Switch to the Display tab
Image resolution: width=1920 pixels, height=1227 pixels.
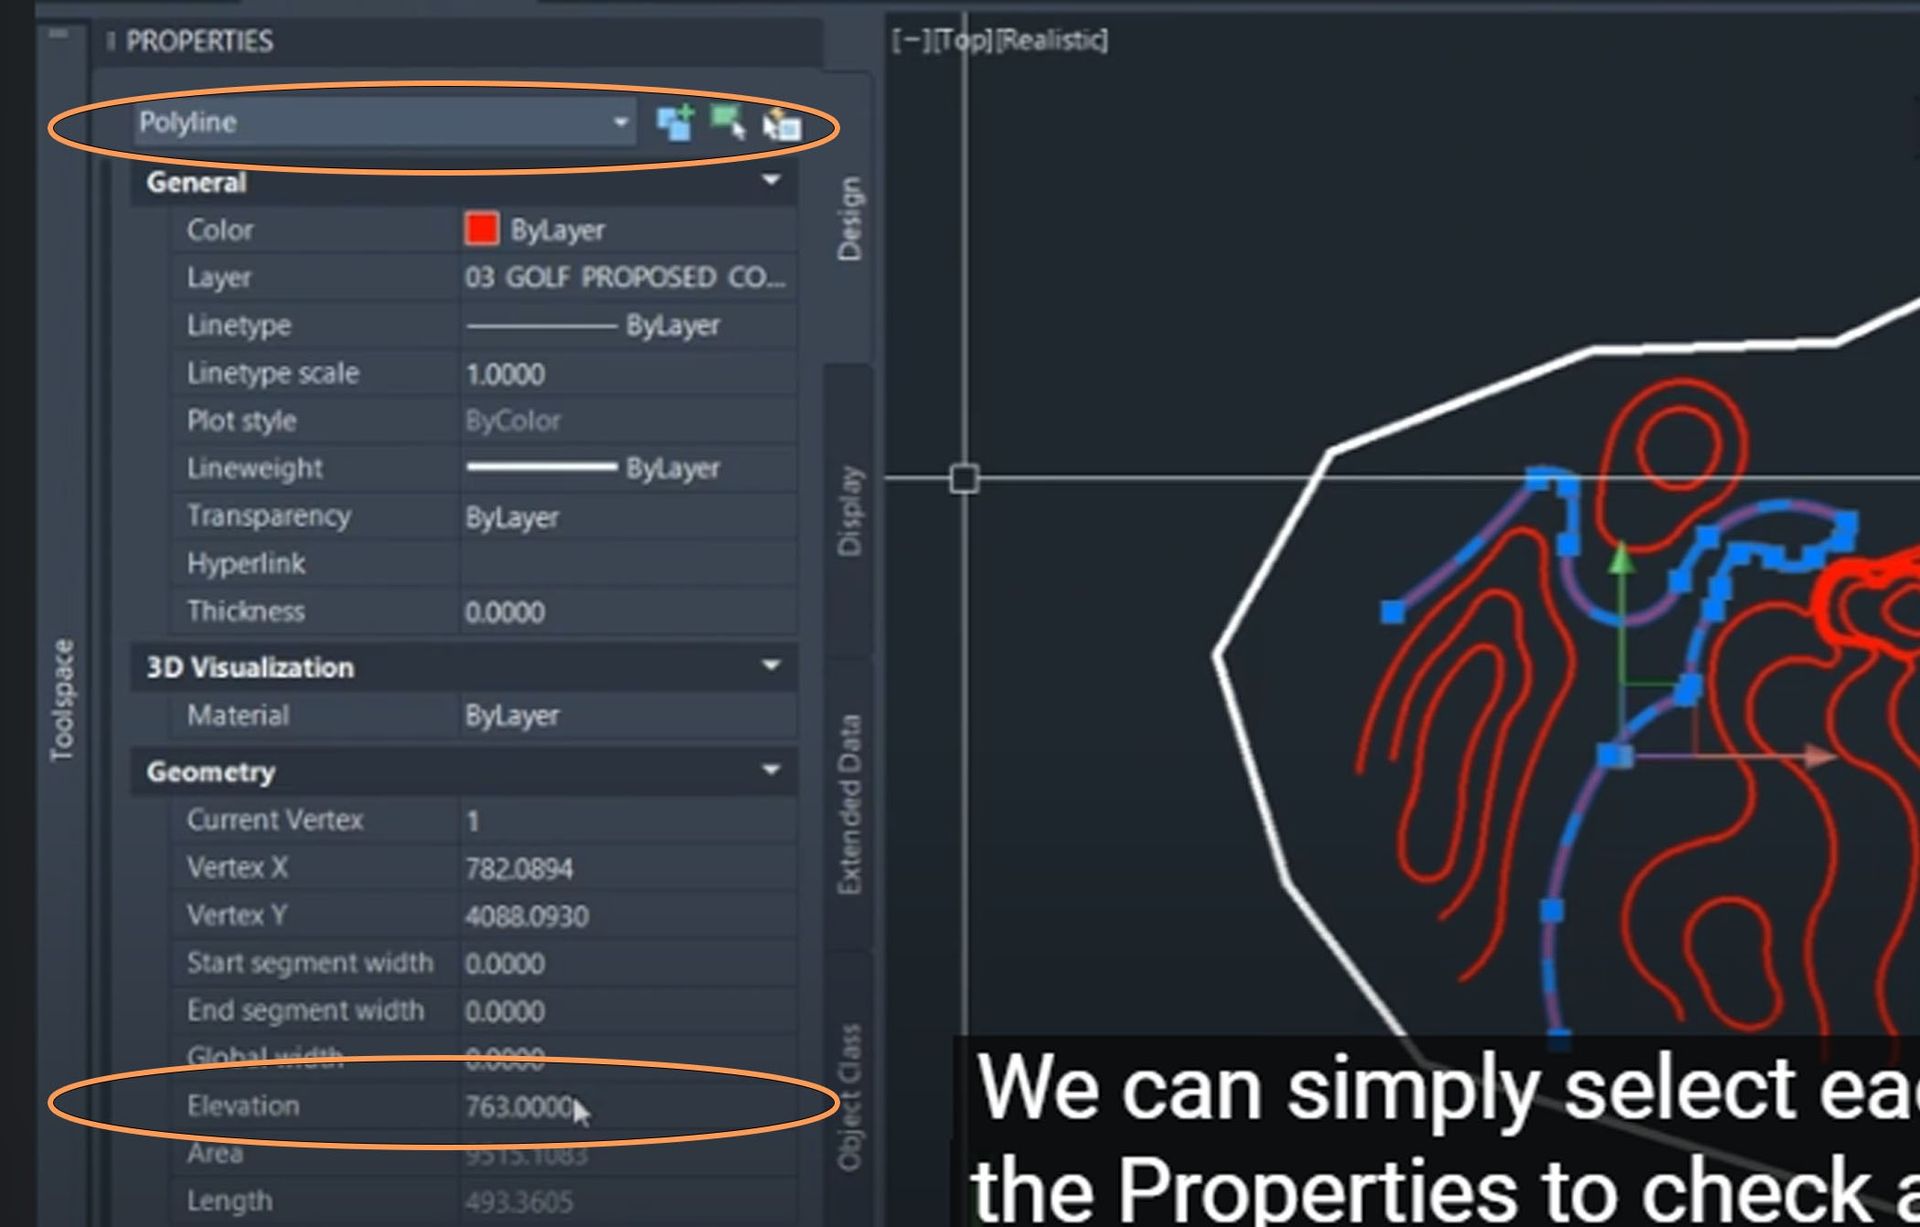tap(848, 511)
